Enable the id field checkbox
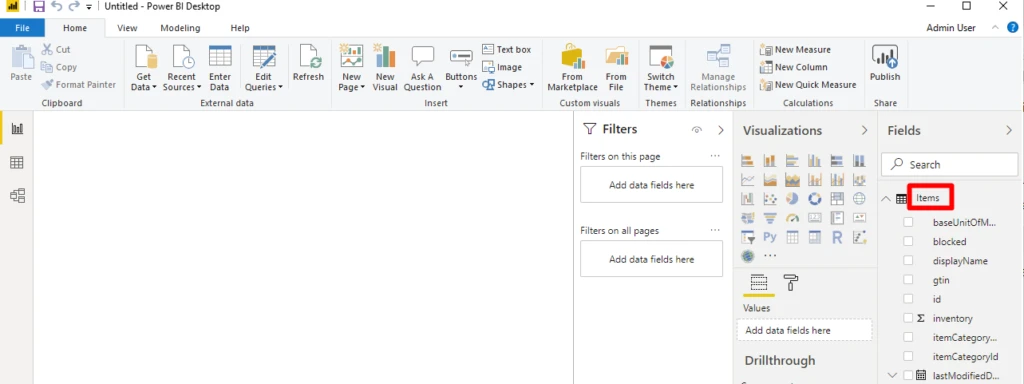1024x384 pixels. pyautogui.click(x=908, y=298)
